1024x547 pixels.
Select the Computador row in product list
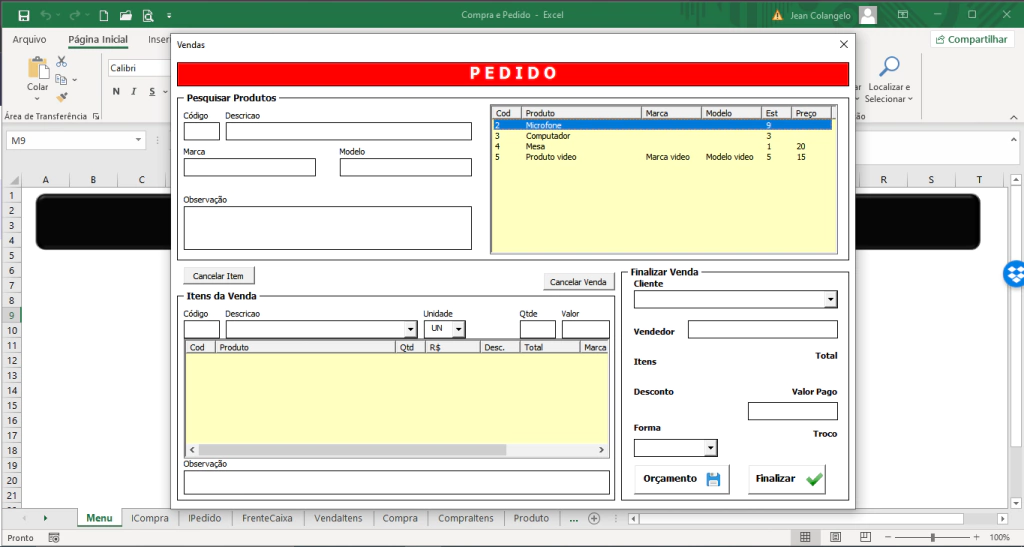click(548, 135)
